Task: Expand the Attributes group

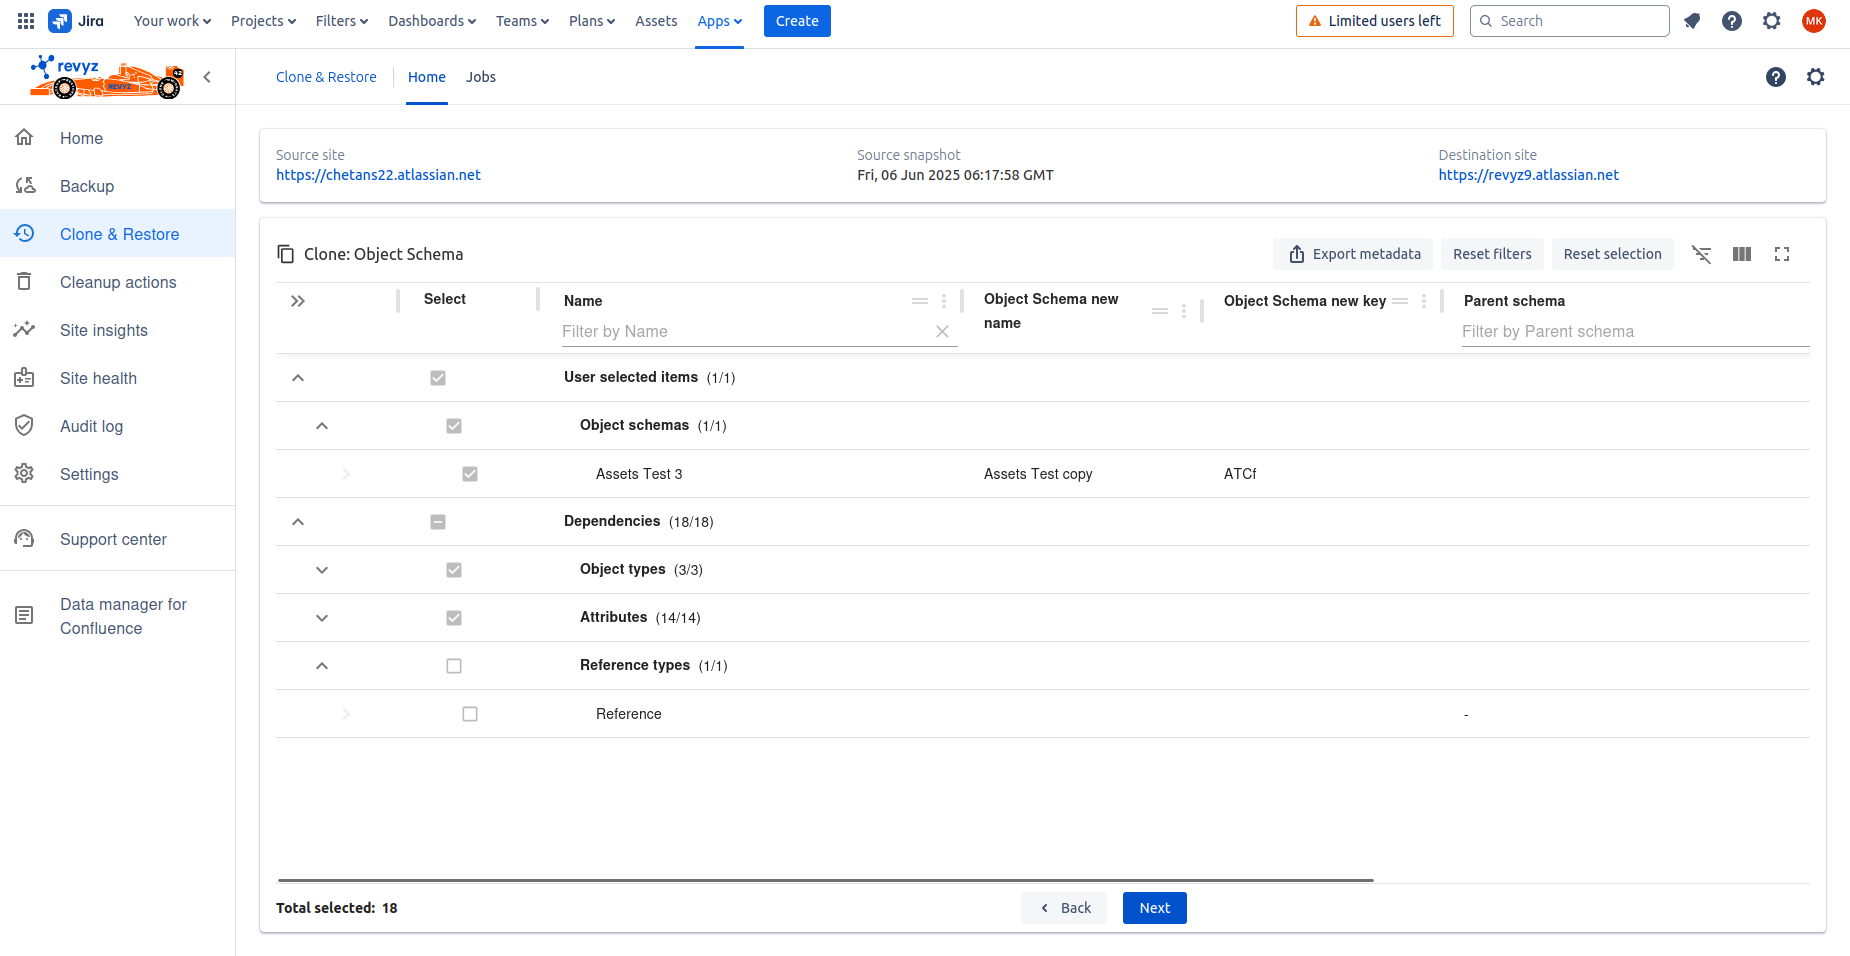Action: [x=322, y=618]
